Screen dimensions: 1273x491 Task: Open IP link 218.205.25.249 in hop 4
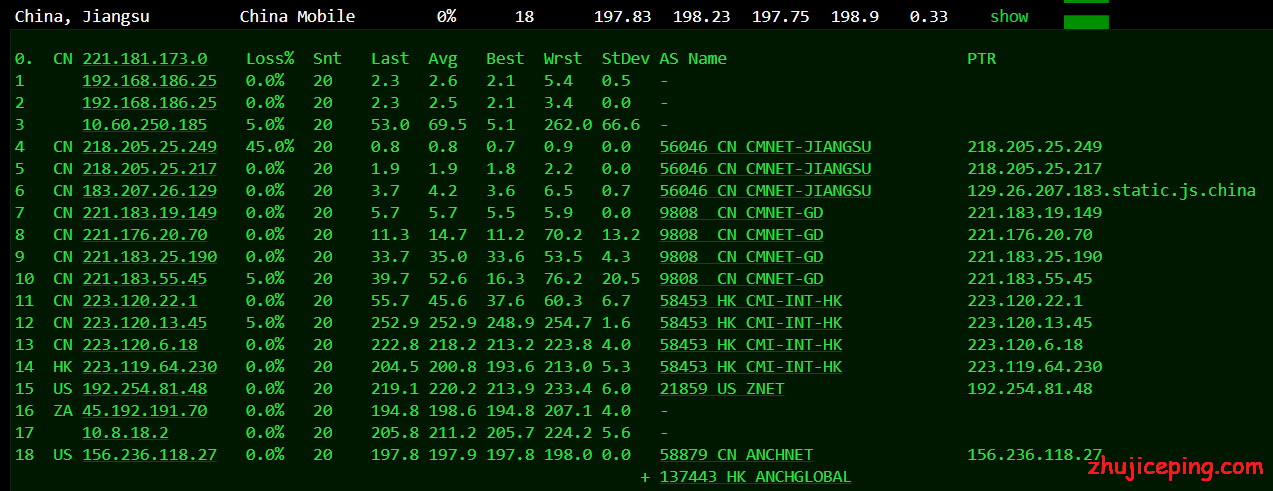click(149, 147)
